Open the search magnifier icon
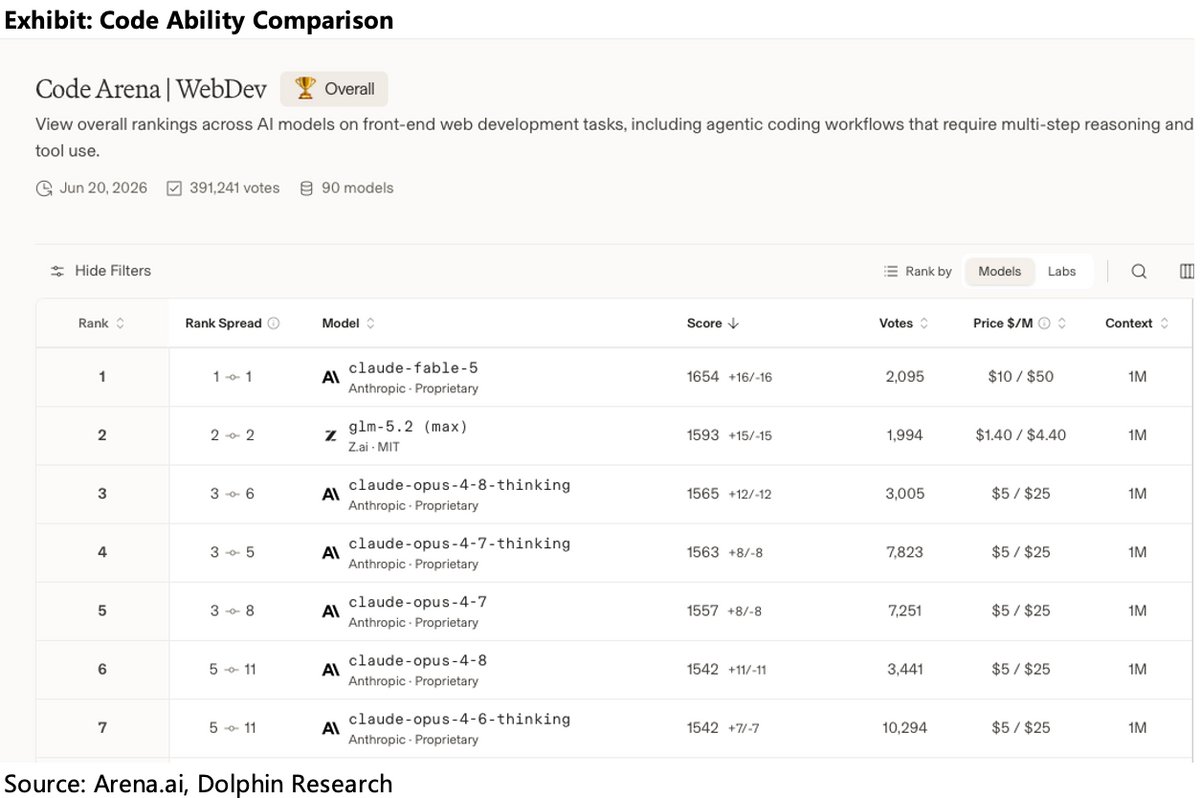1200x798 pixels. [1139, 271]
